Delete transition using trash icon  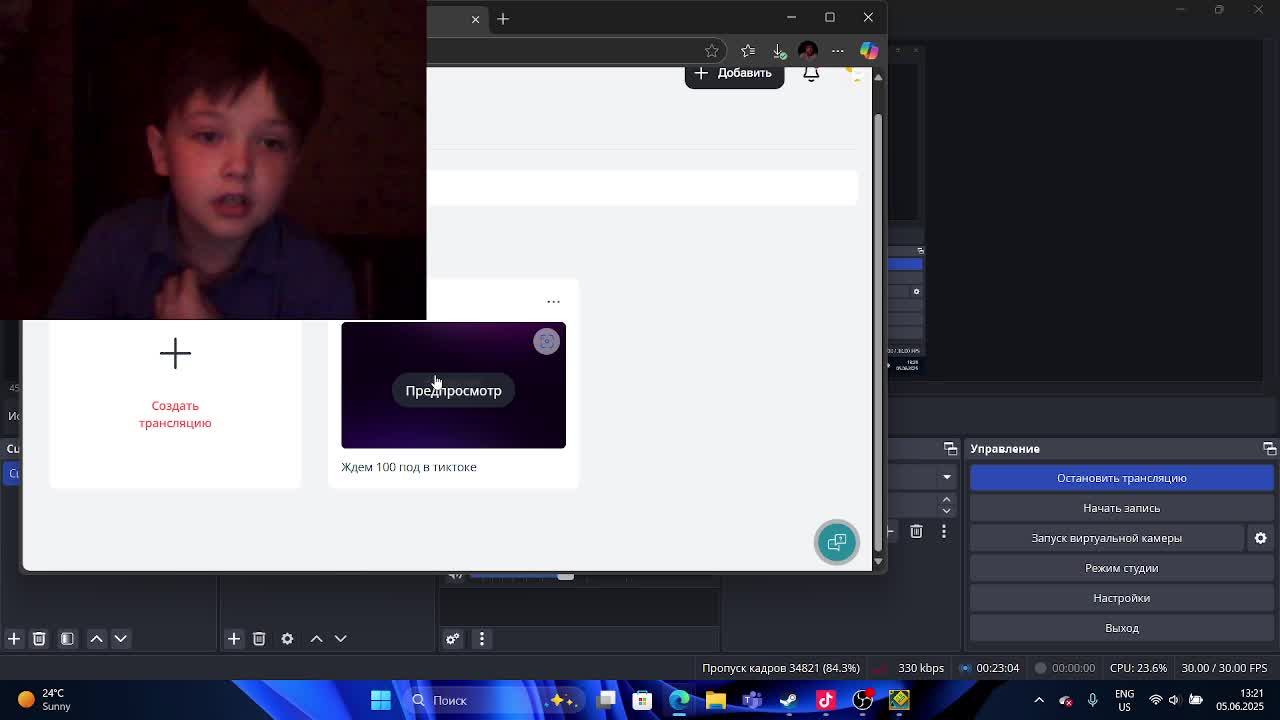pyautogui.click(x=916, y=532)
